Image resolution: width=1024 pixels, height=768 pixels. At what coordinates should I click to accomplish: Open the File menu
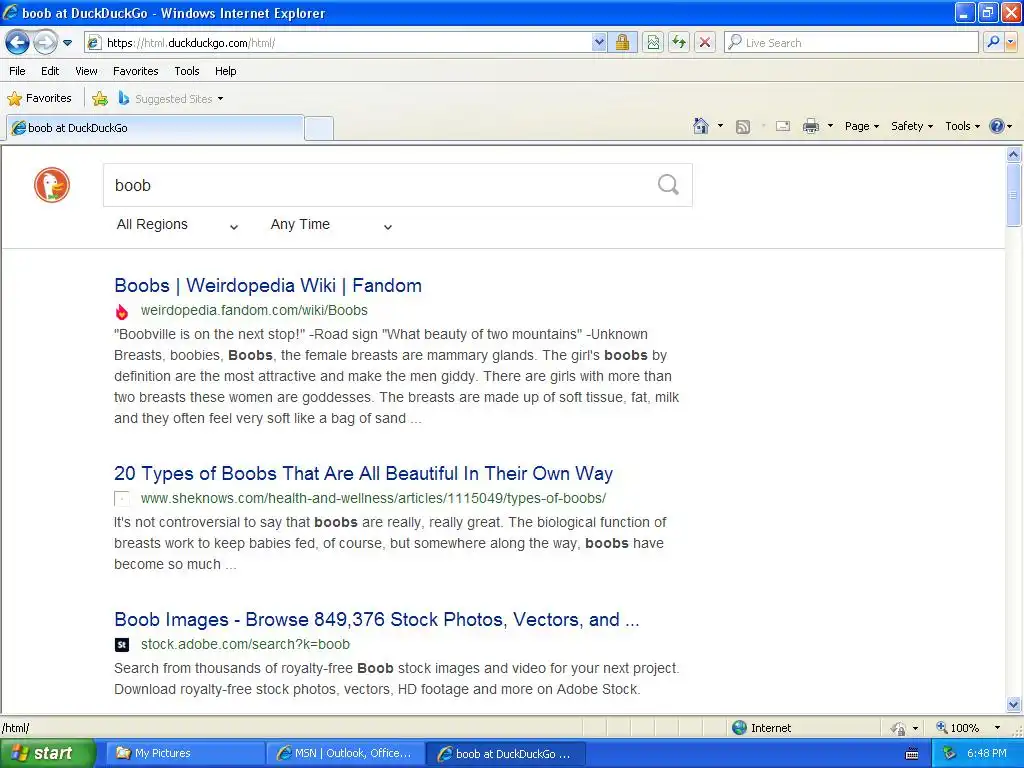(x=18, y=71)
